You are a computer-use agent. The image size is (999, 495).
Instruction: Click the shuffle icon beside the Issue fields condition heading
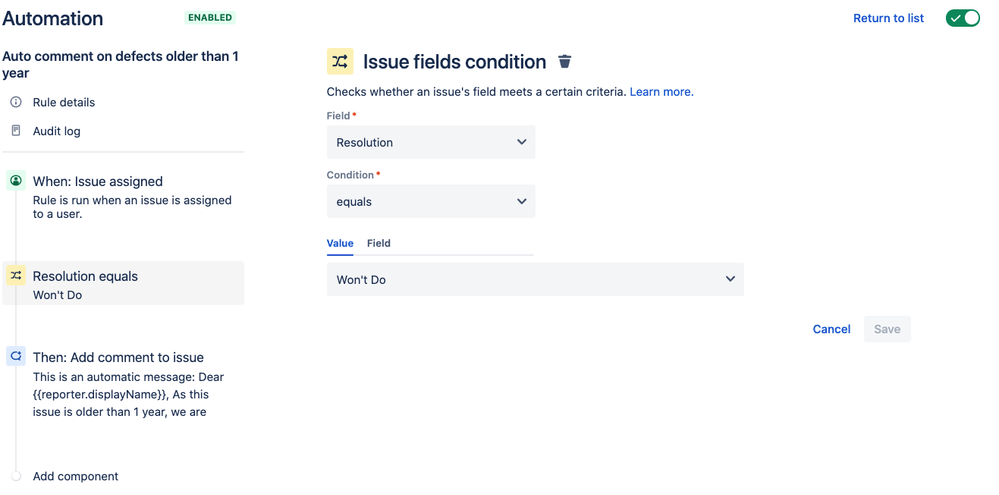point(340,61)
